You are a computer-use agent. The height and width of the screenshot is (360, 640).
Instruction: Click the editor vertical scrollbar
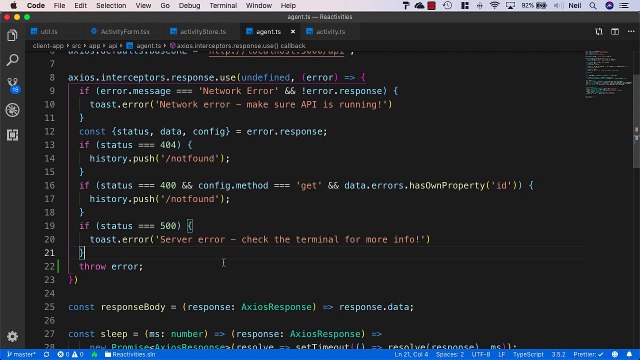tap(636, 121)
